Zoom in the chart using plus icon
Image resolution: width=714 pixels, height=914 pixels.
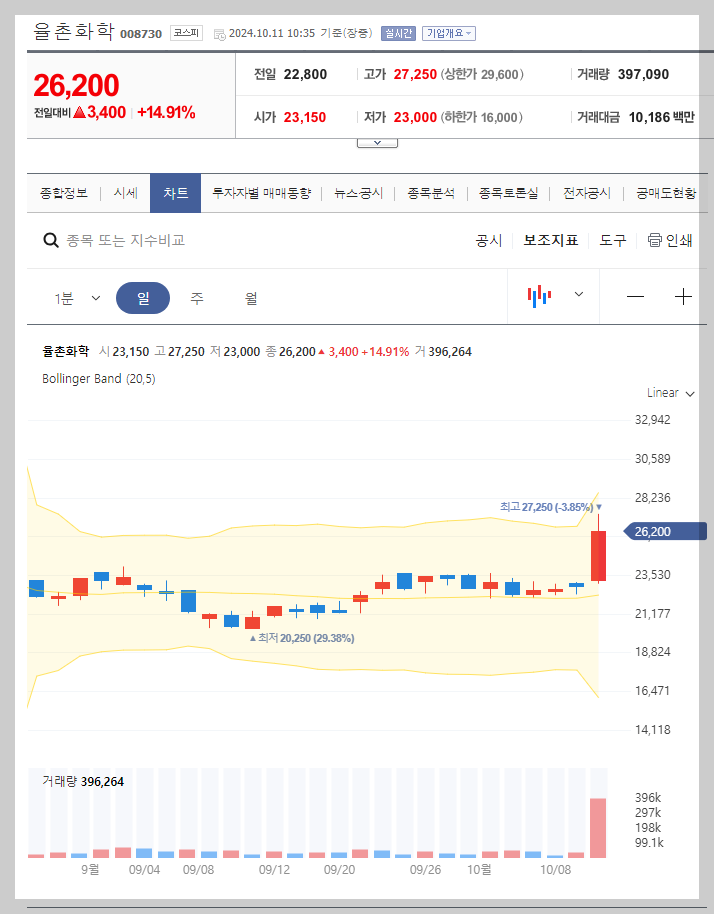click(683, 296)
